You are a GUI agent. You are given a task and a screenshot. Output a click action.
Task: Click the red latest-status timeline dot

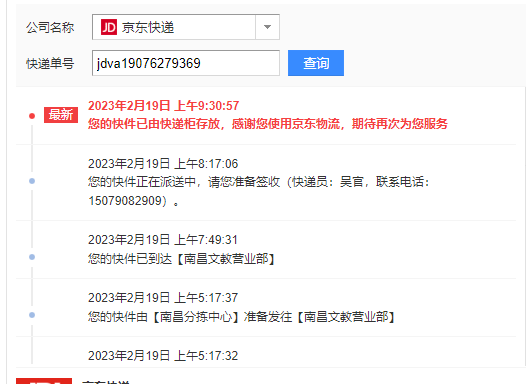[32, 116]
